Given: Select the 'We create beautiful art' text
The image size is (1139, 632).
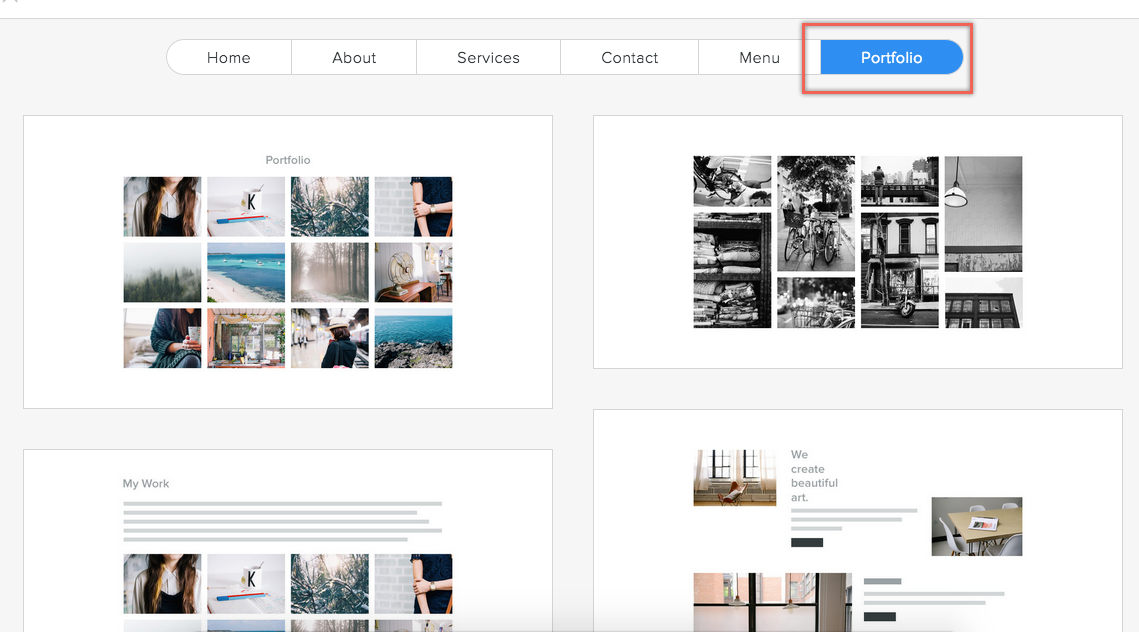Looking at the screenshot, I should (x=814, y=476).
